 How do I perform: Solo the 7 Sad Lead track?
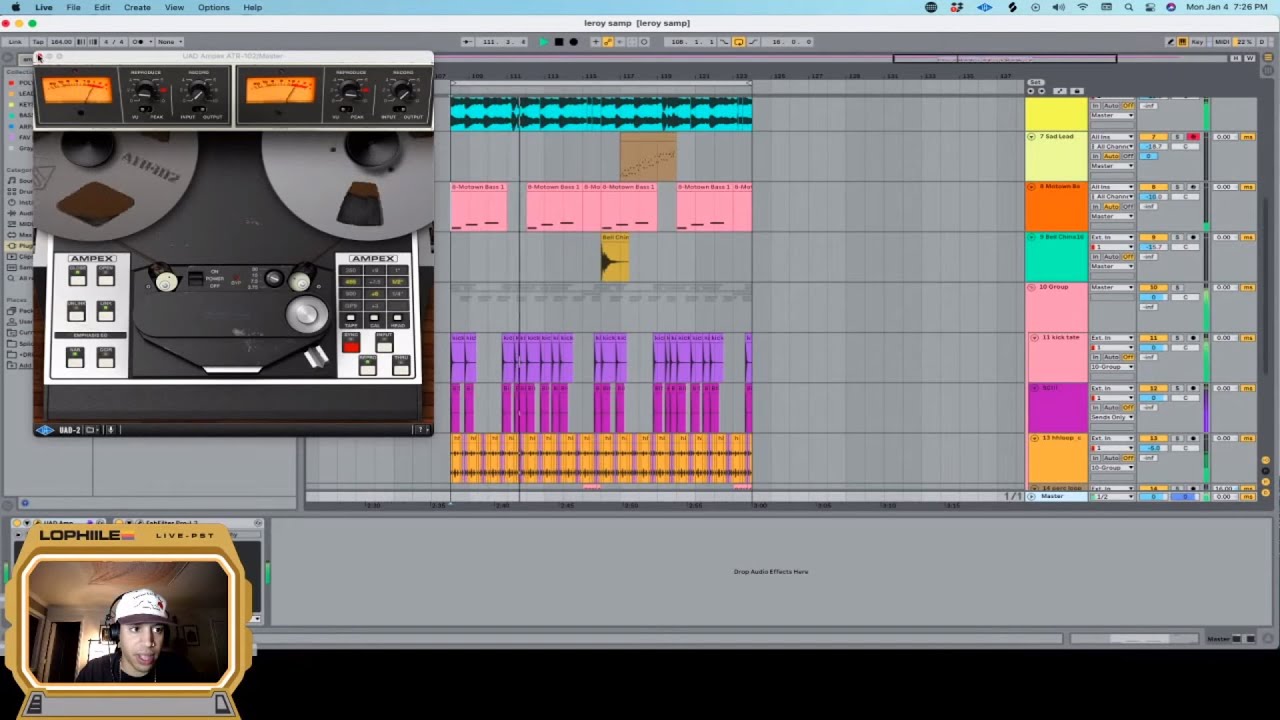tap(1177, 137)
